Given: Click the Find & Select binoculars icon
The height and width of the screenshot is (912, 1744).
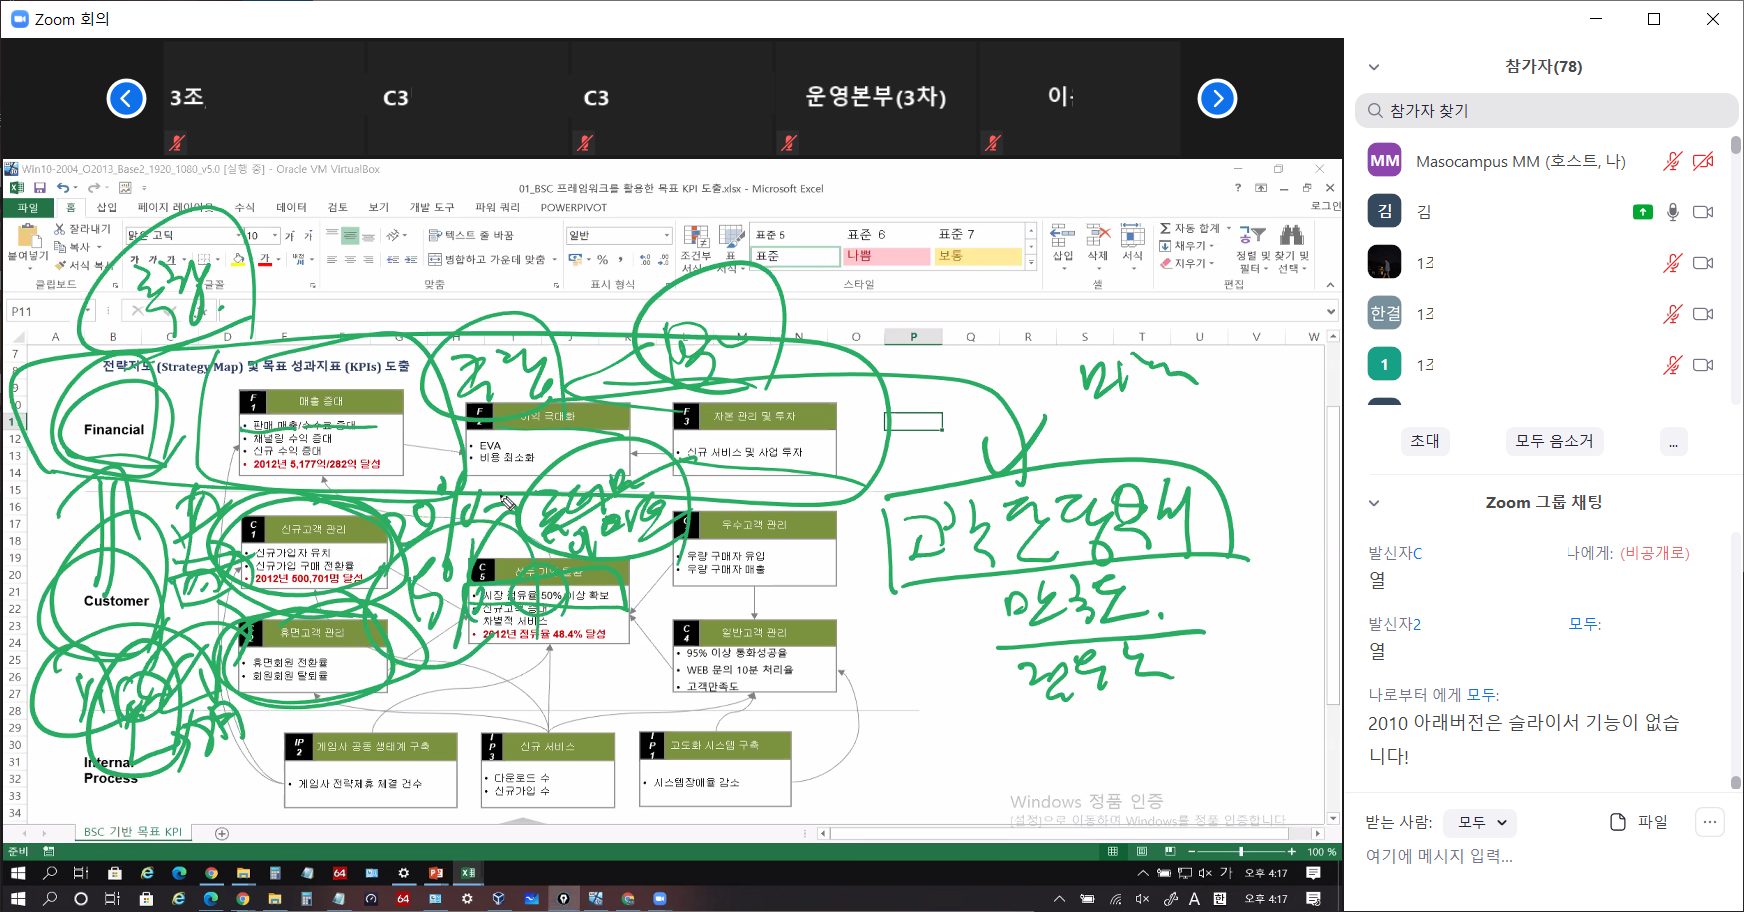Looking at the screenshot, I should coord(1292,236).
